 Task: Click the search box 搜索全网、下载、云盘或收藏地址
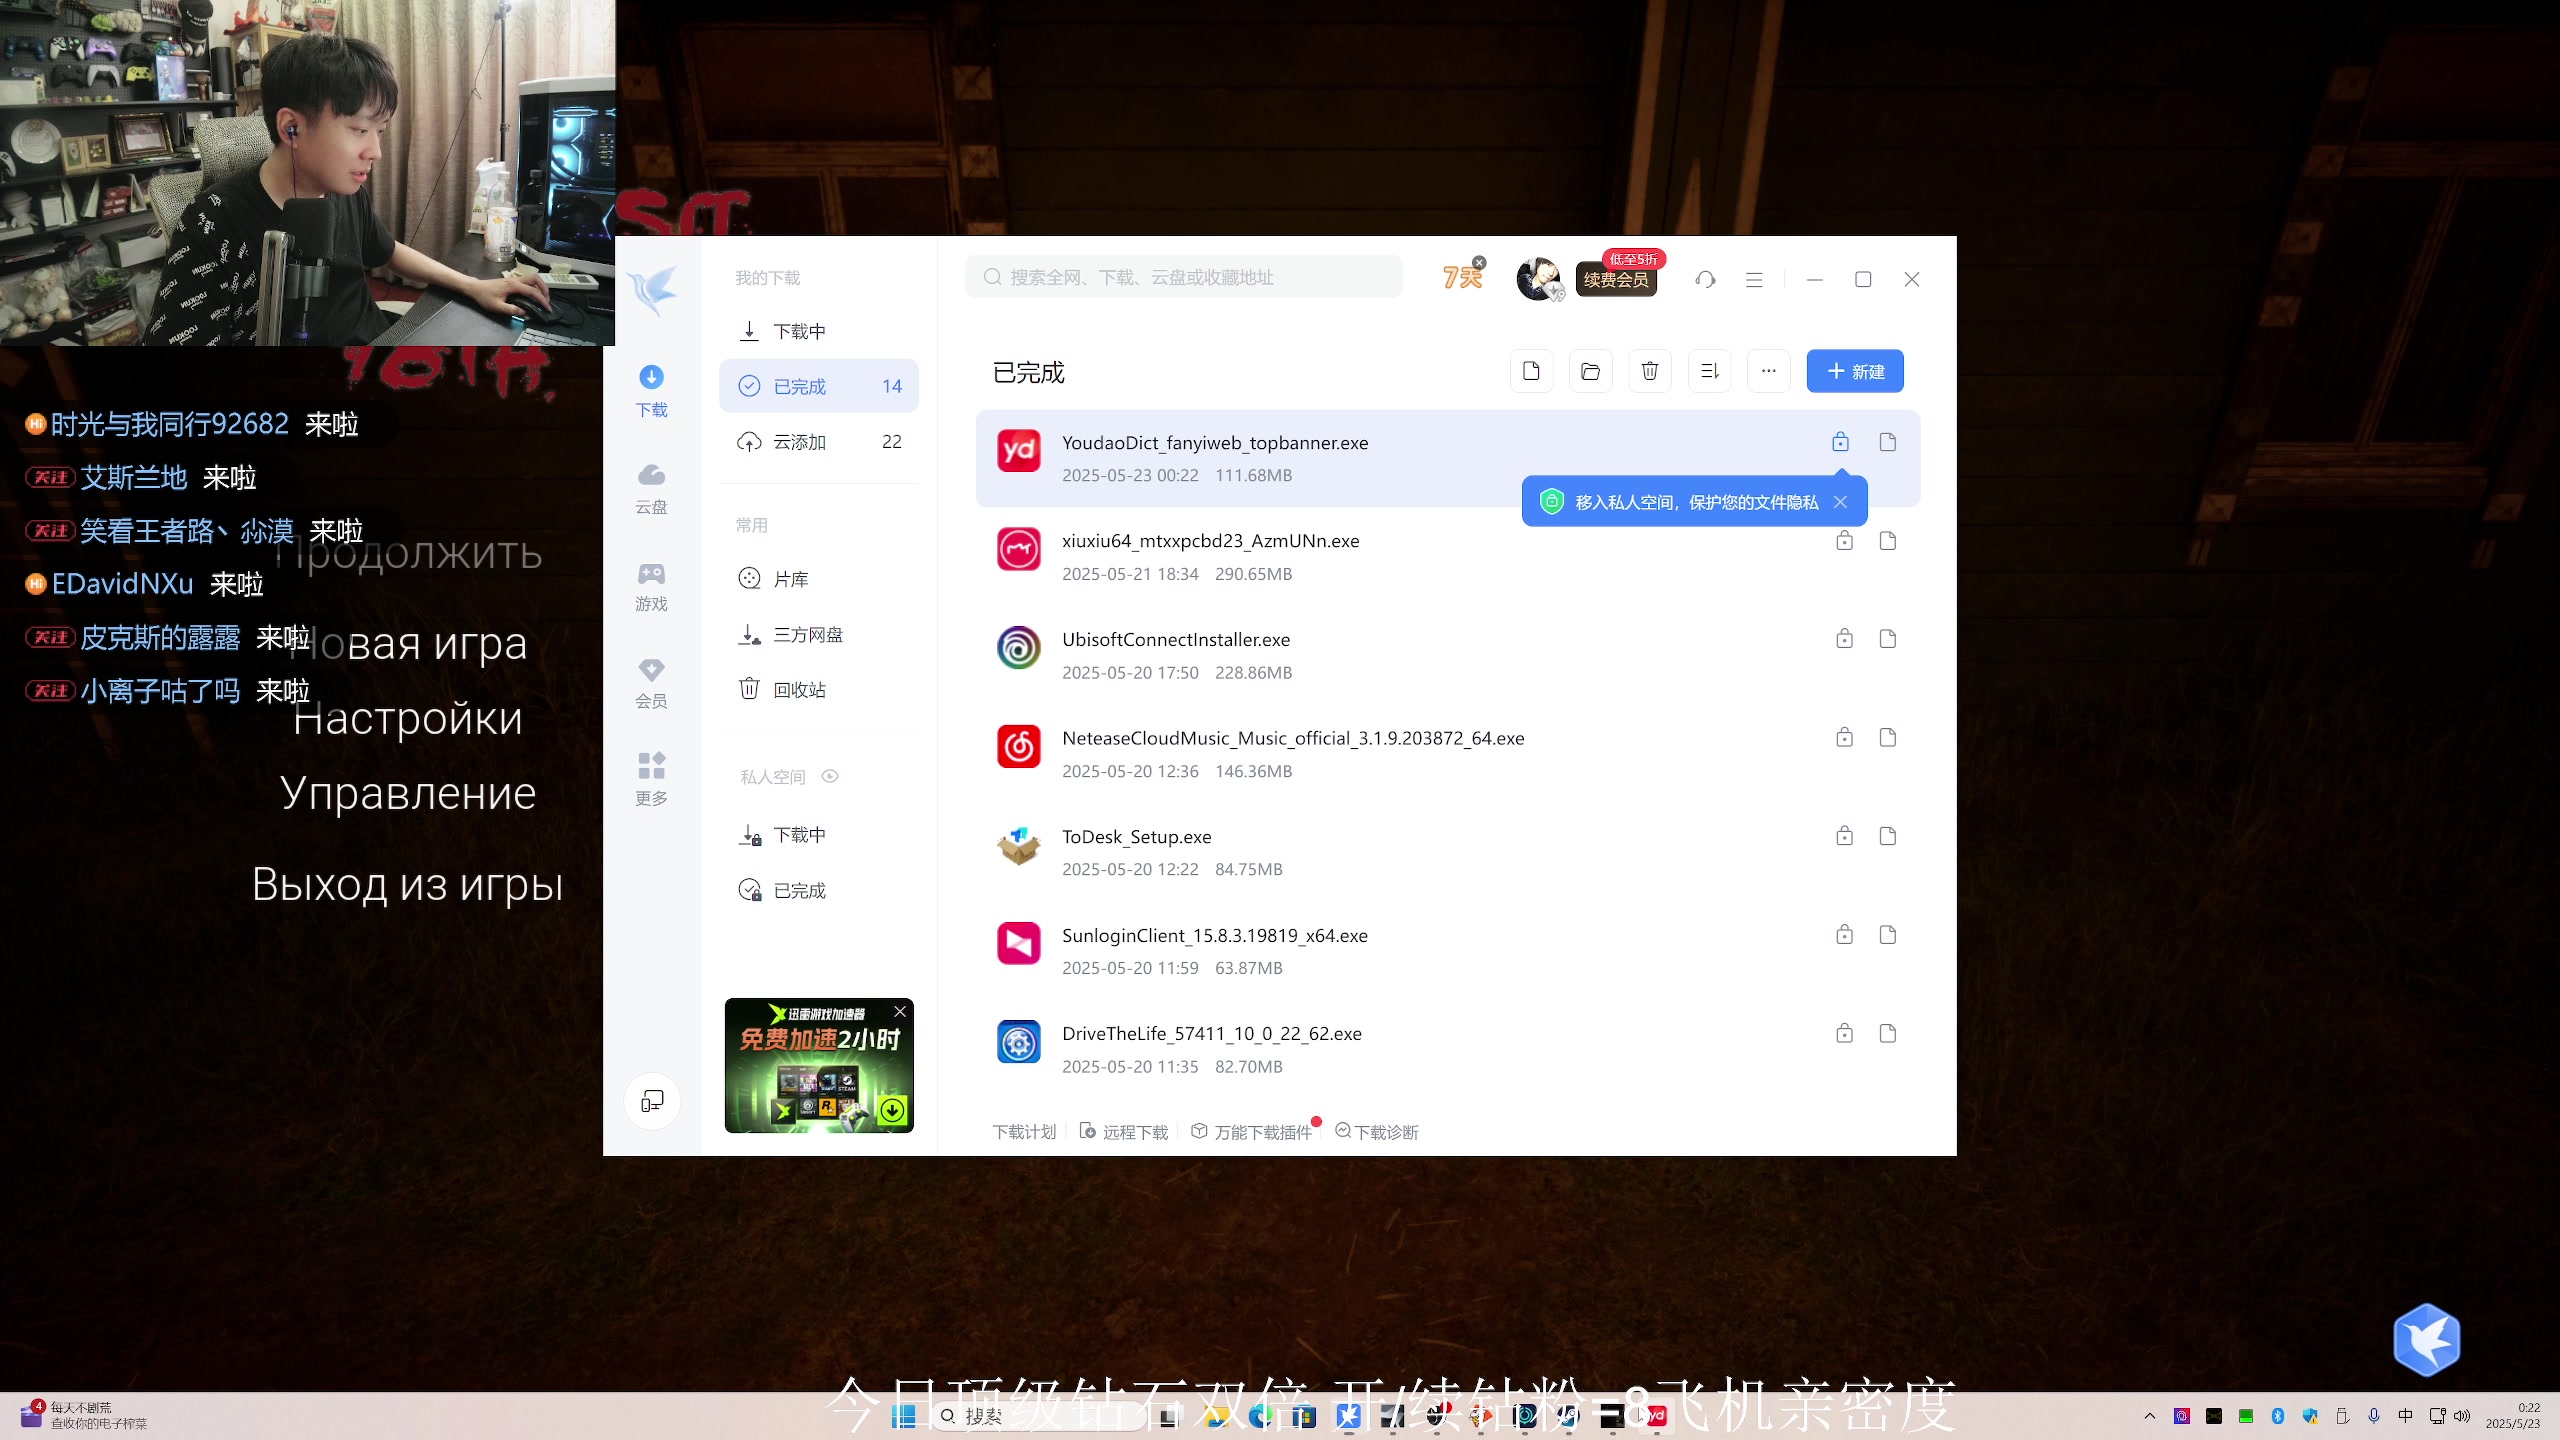pos(1183,277)
